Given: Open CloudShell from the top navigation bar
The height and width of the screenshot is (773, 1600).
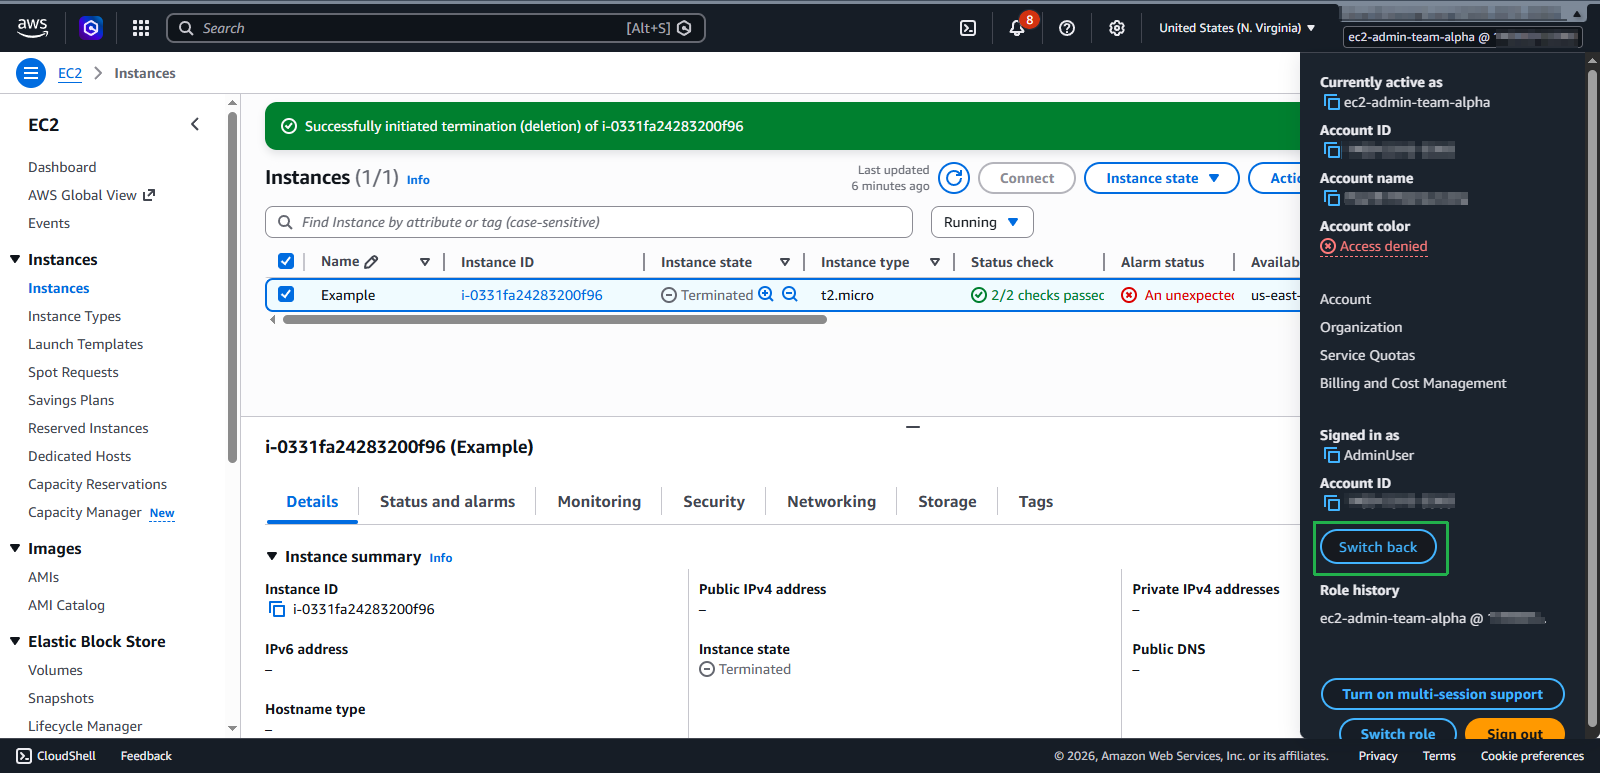Looking at the screenshot, I should (x=968, y=28).
